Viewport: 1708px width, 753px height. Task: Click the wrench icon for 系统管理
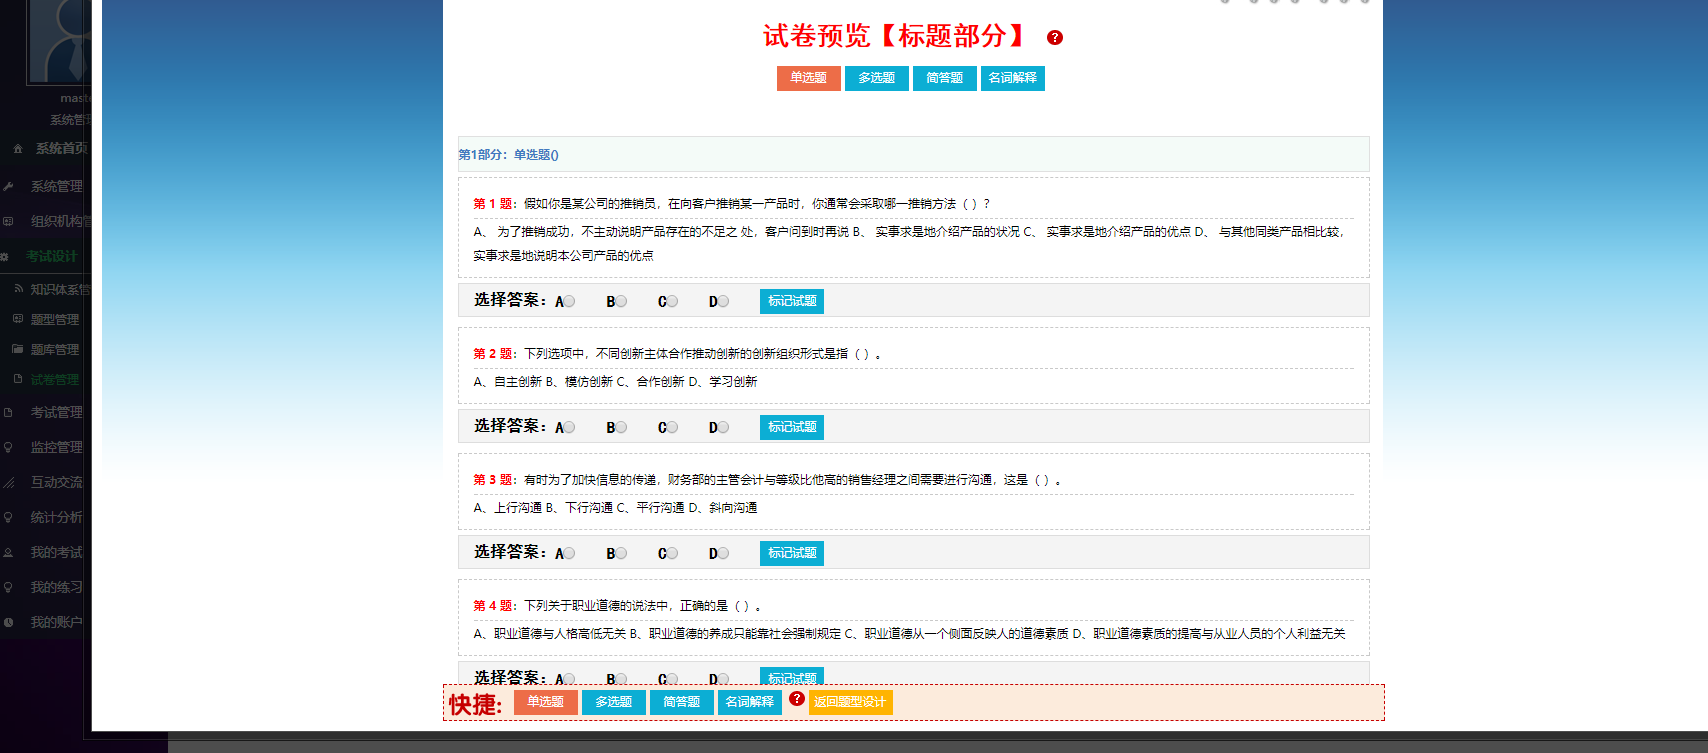[x=8, y=187]
